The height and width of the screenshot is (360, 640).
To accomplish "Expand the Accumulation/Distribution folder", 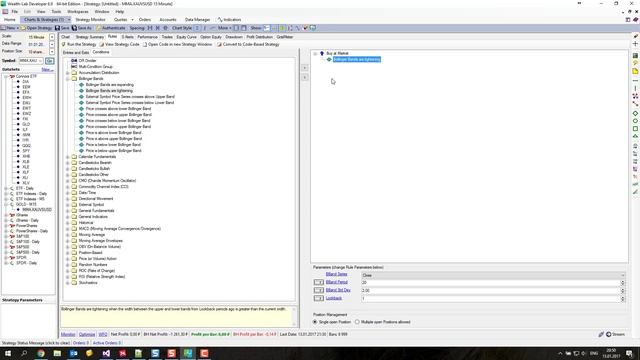I will click(x=68, y=73).
